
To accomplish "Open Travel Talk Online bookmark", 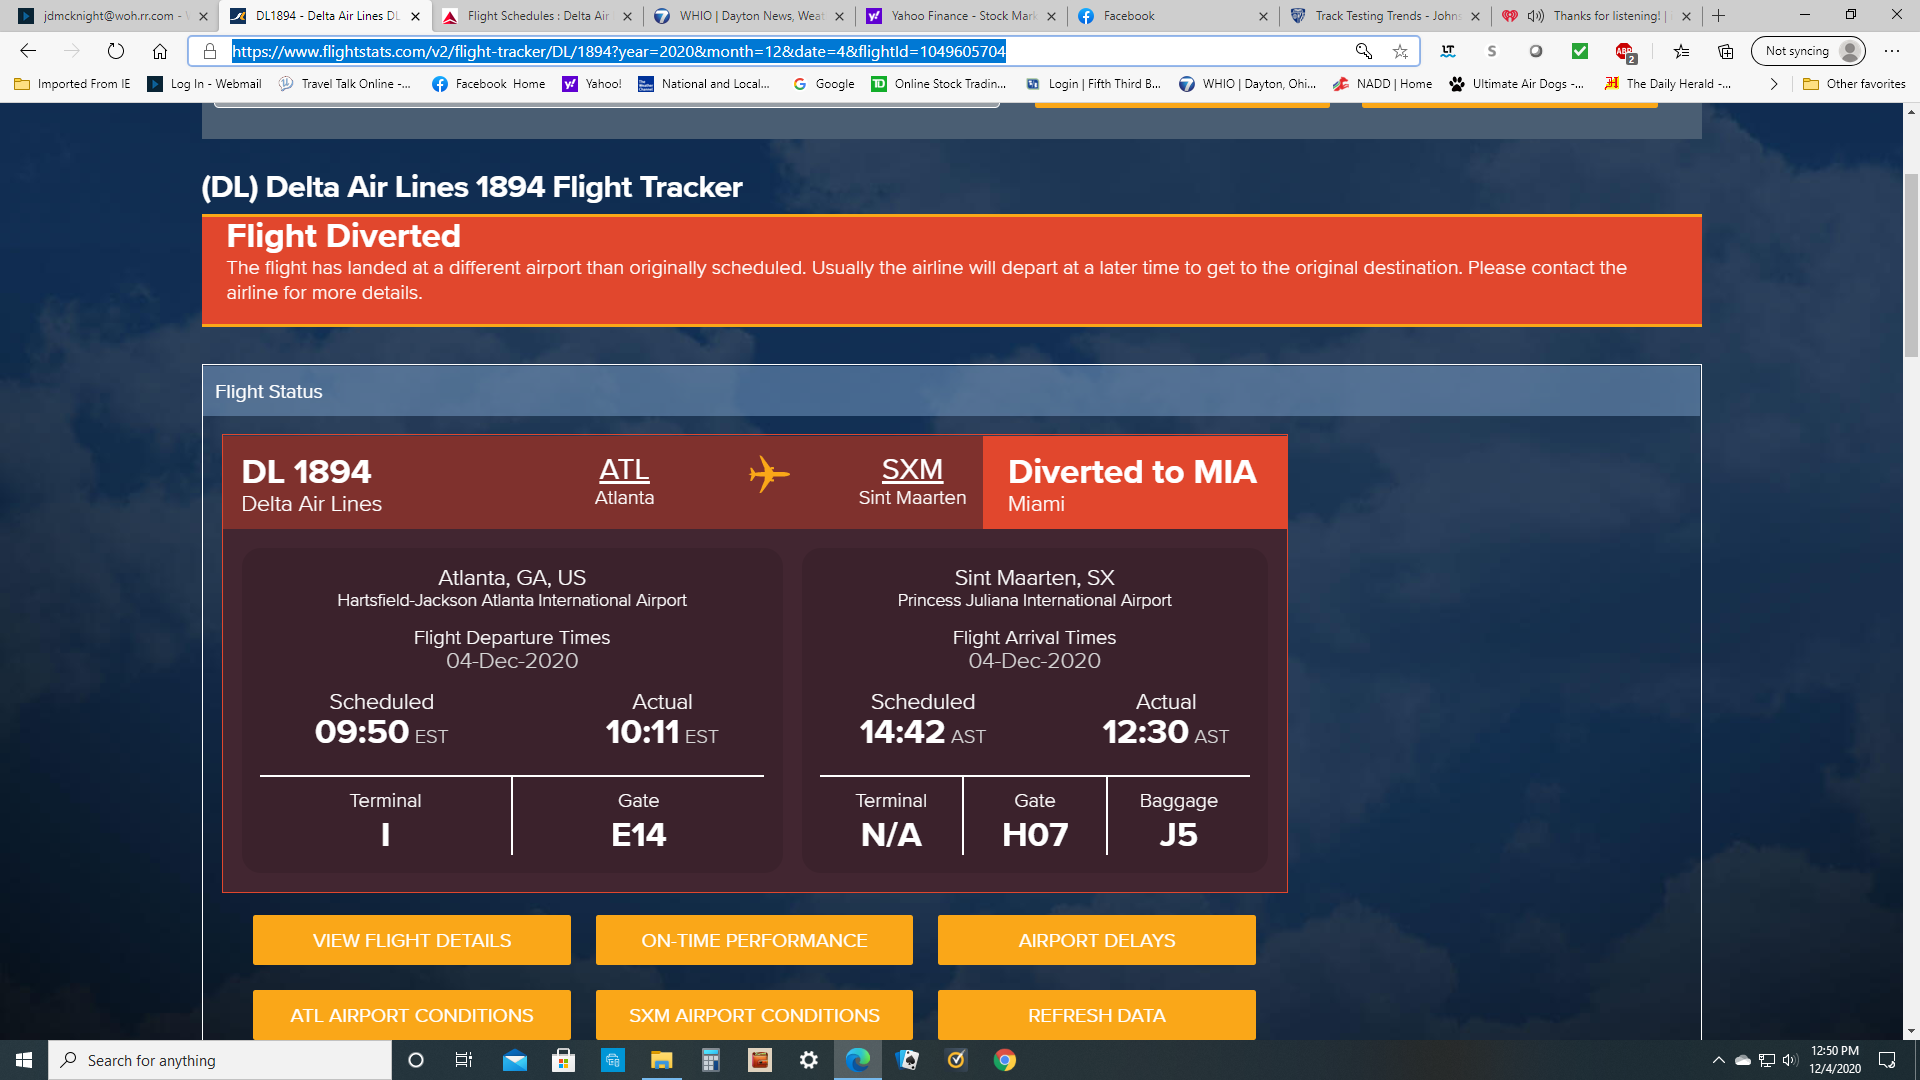I will pyautogui.click(x=344, y=84).
